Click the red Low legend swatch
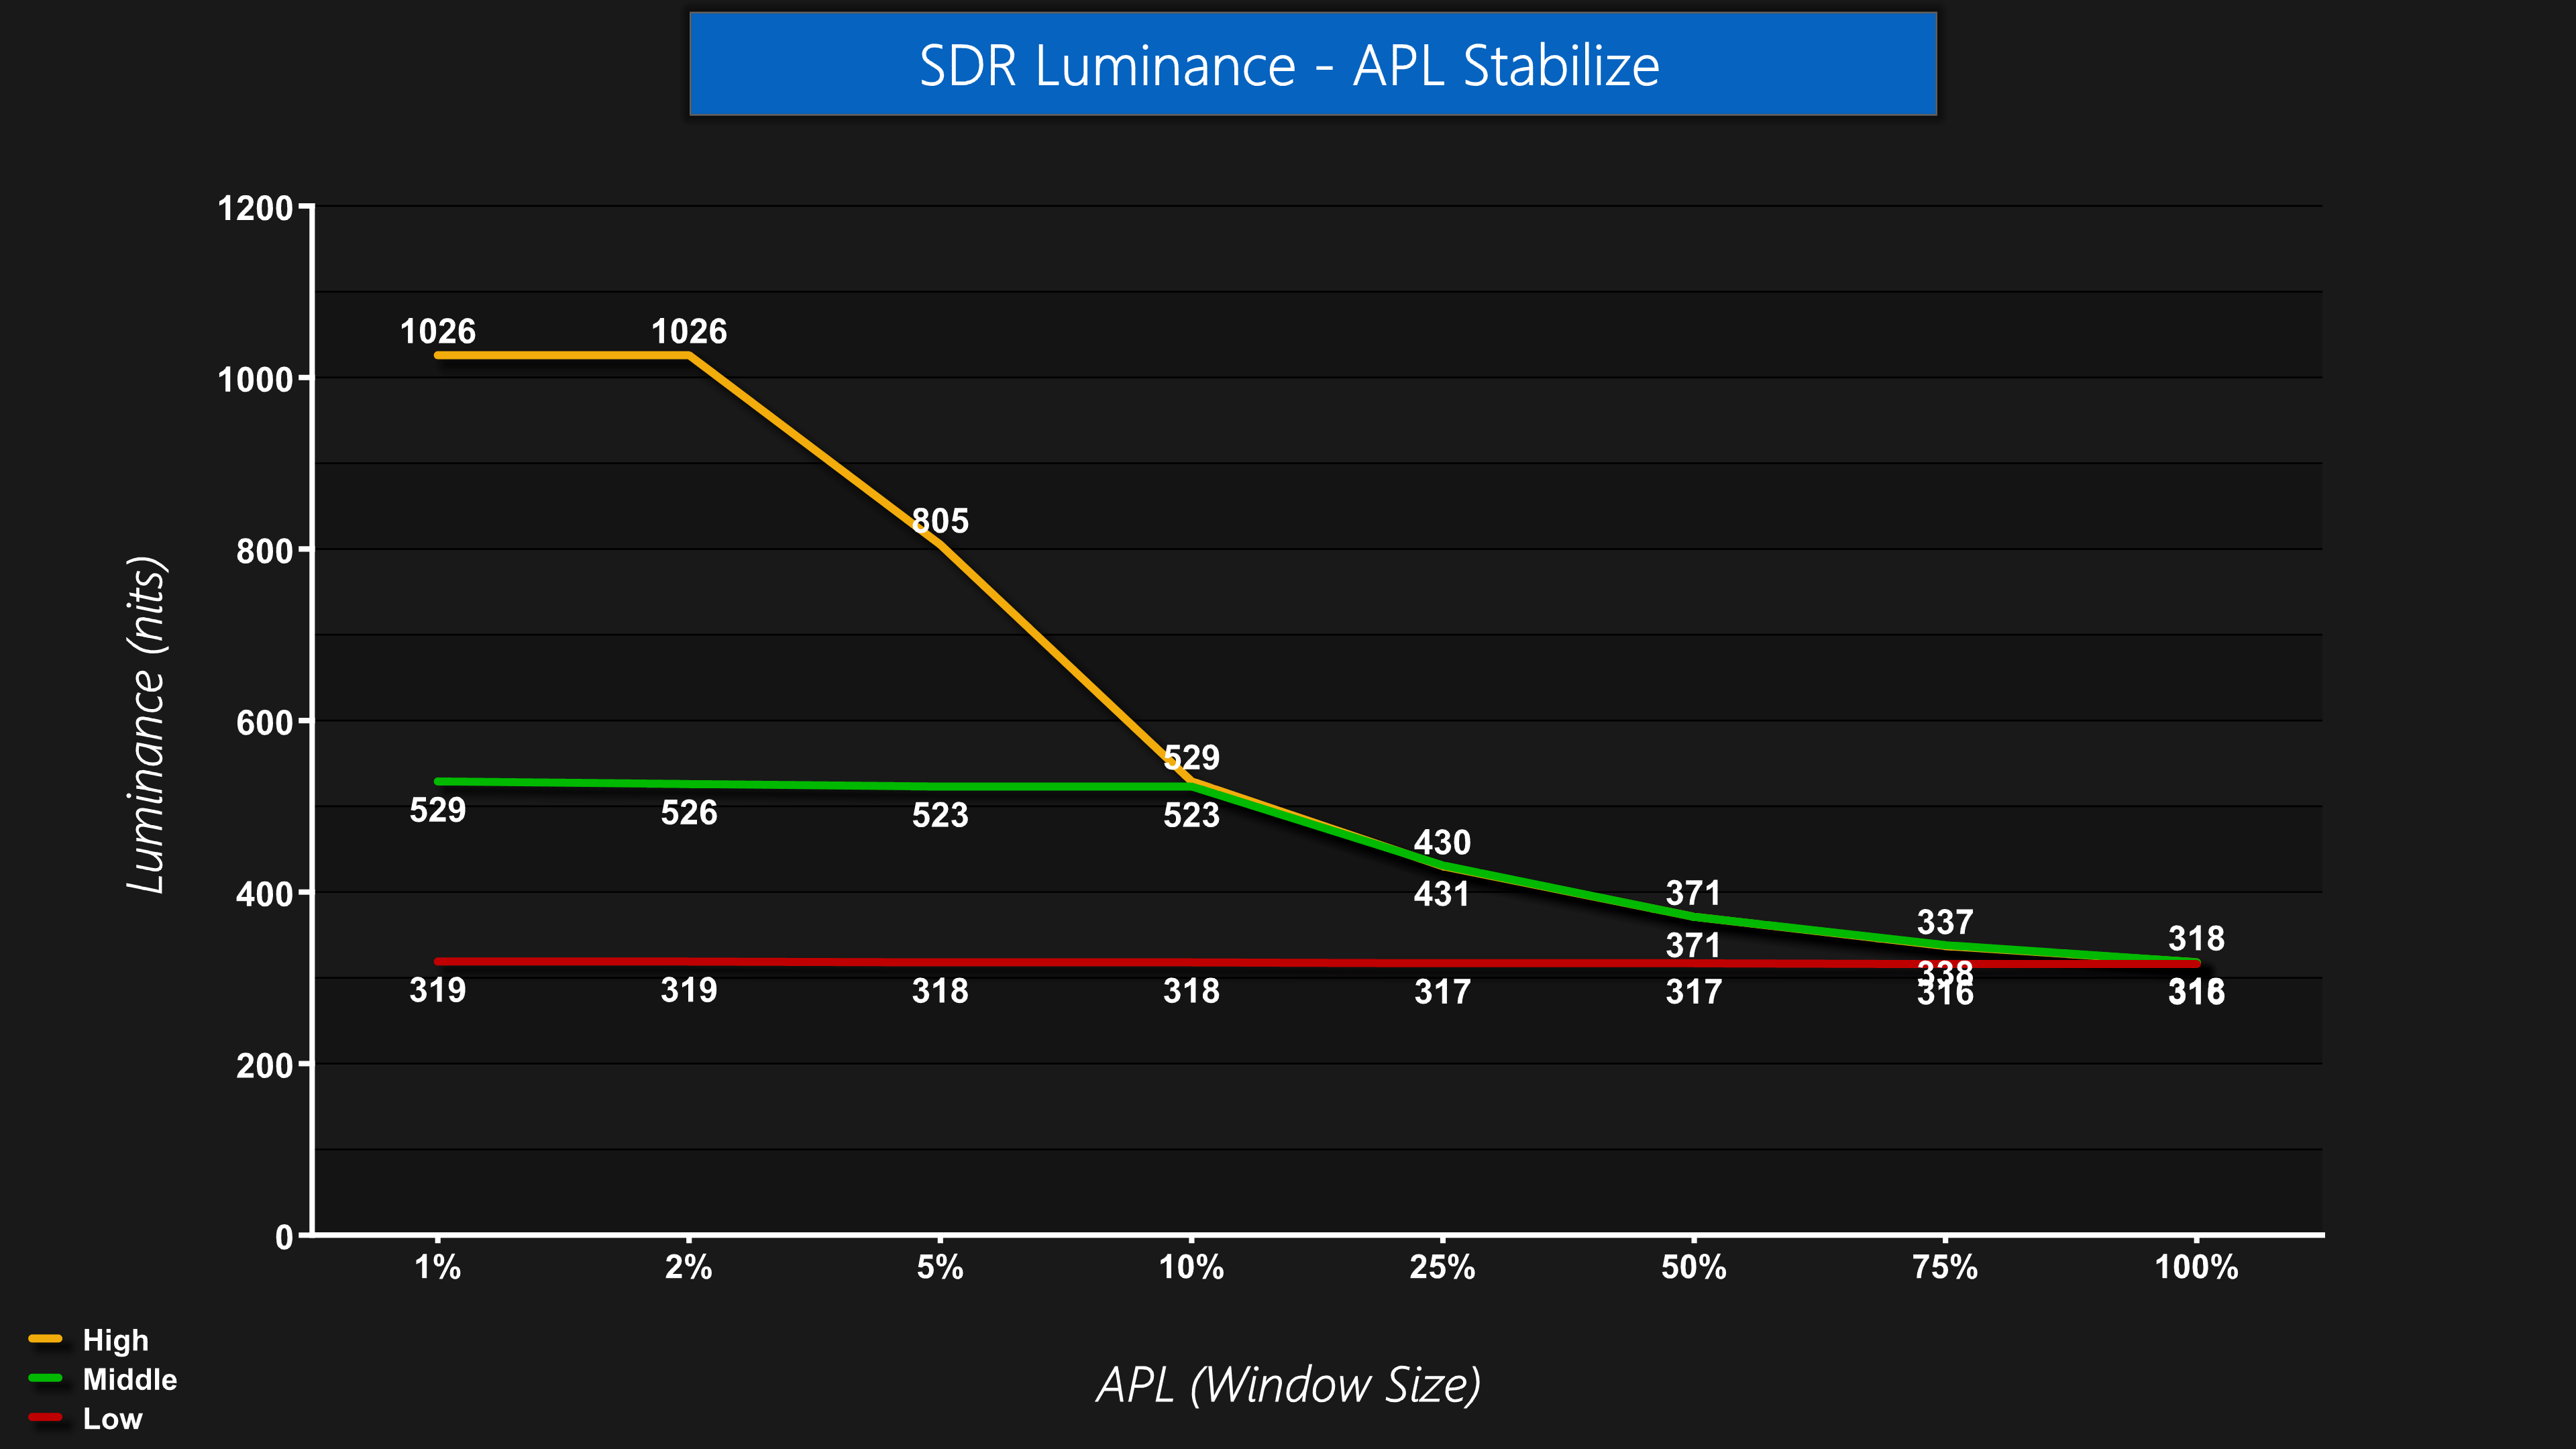 click(x=46, y=1418)
